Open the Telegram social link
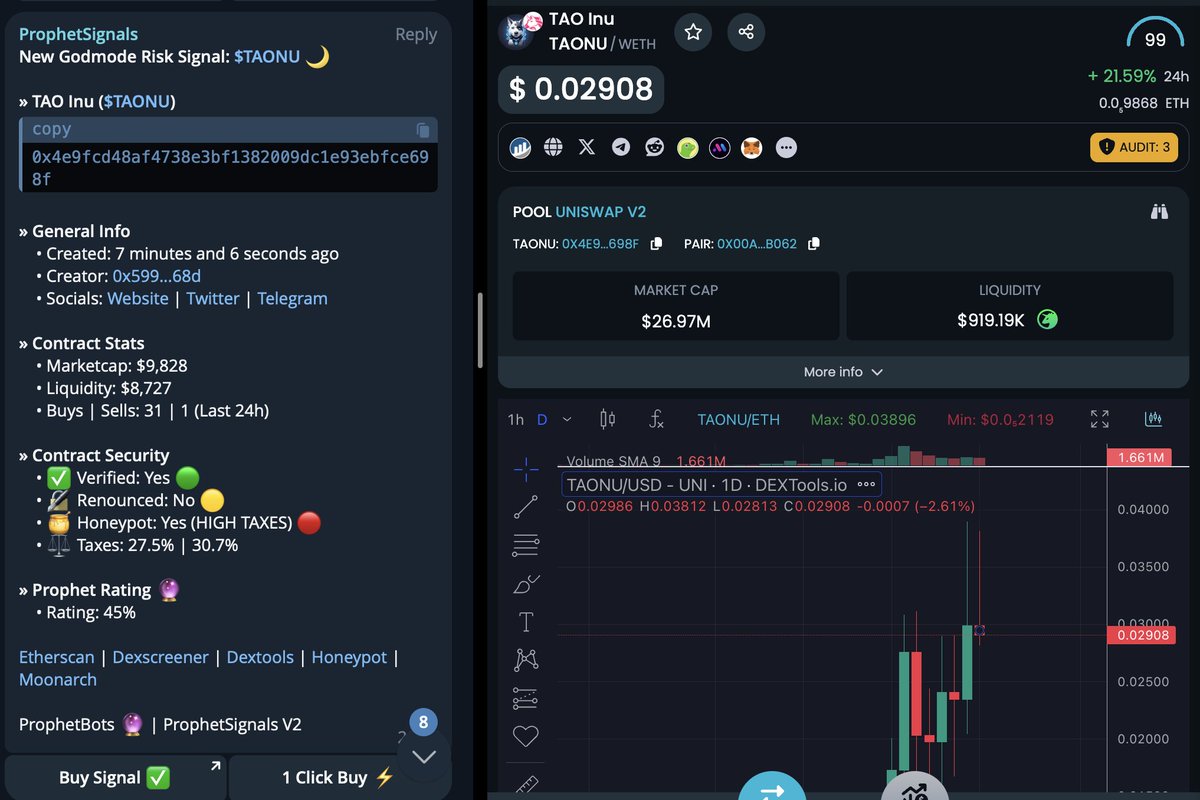 [292, 298]
